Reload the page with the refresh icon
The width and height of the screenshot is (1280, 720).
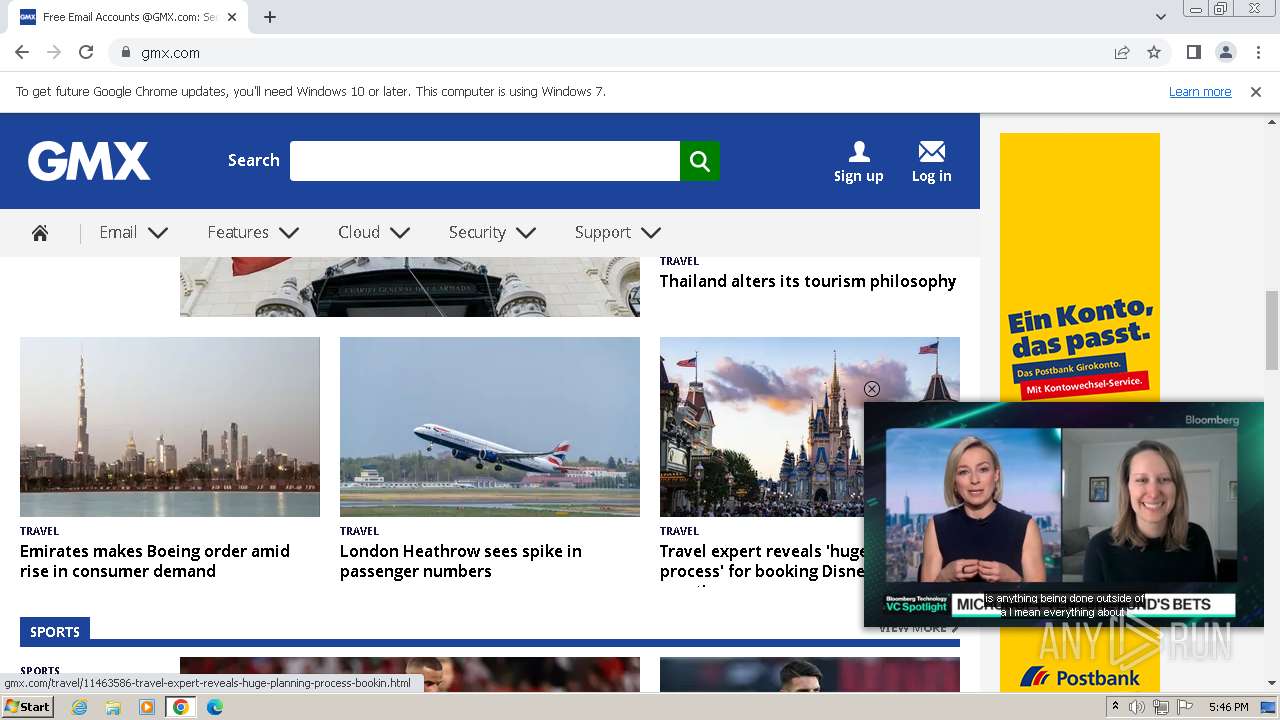[86, 52]
